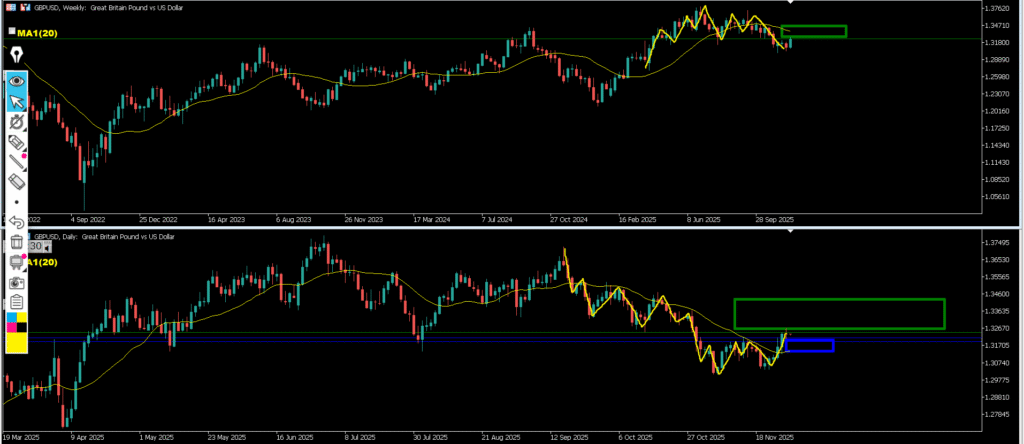
Task: Click the pen nib drawing icon
Action: 17,53
